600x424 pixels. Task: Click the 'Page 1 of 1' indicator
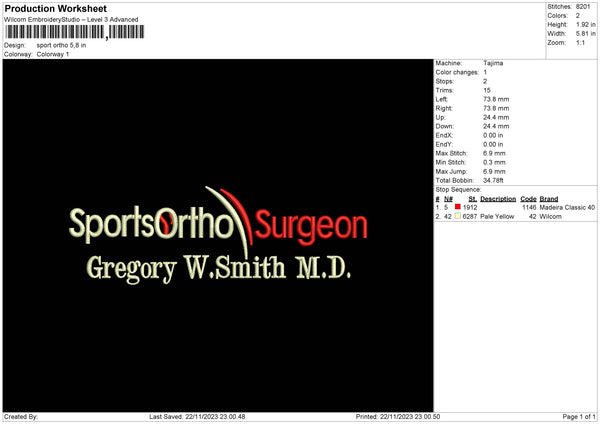[579, 417]
